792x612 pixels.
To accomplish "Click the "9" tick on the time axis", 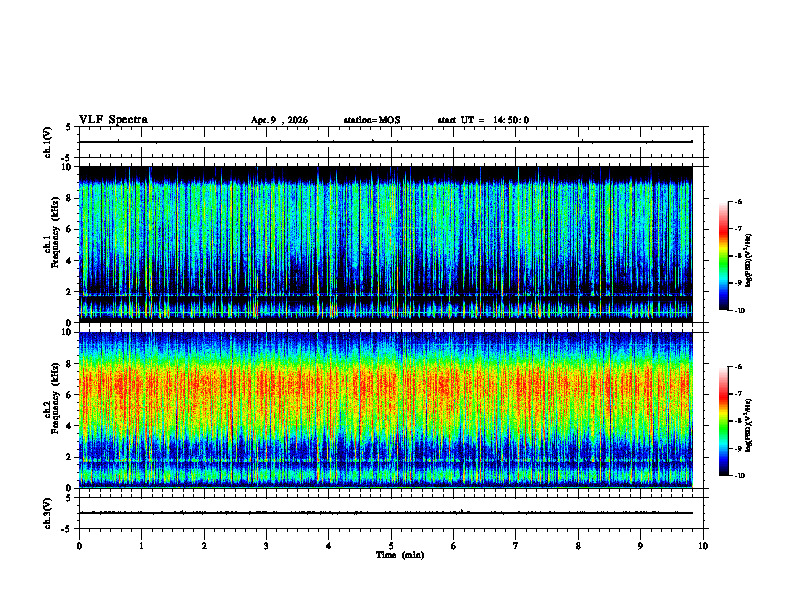I will (x=640, y=546).
